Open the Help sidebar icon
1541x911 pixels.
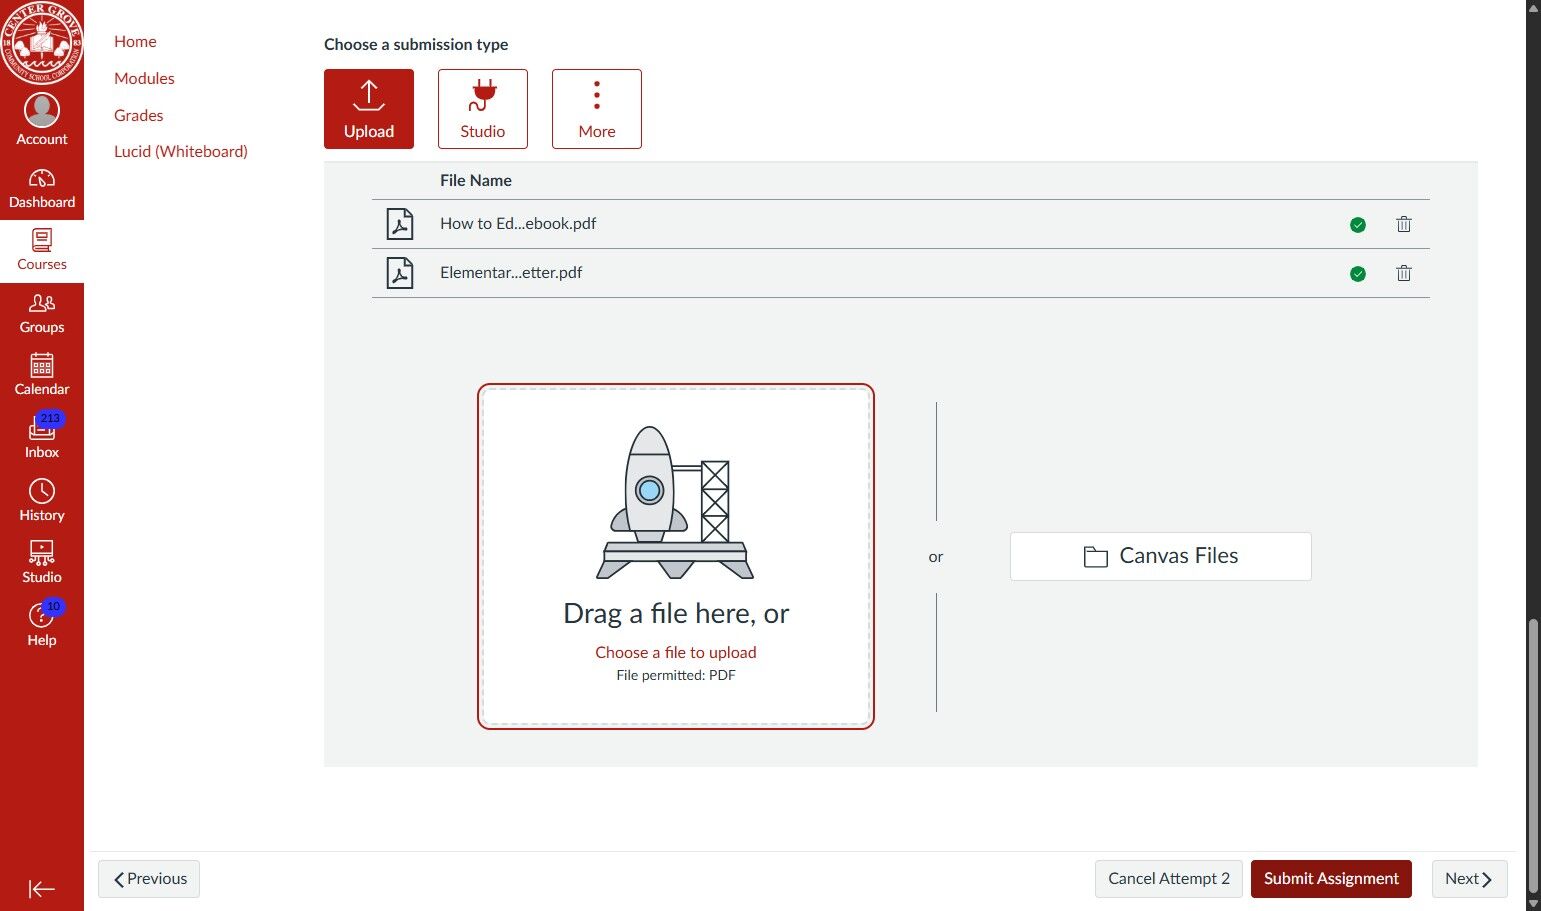(x=41, y=623)
